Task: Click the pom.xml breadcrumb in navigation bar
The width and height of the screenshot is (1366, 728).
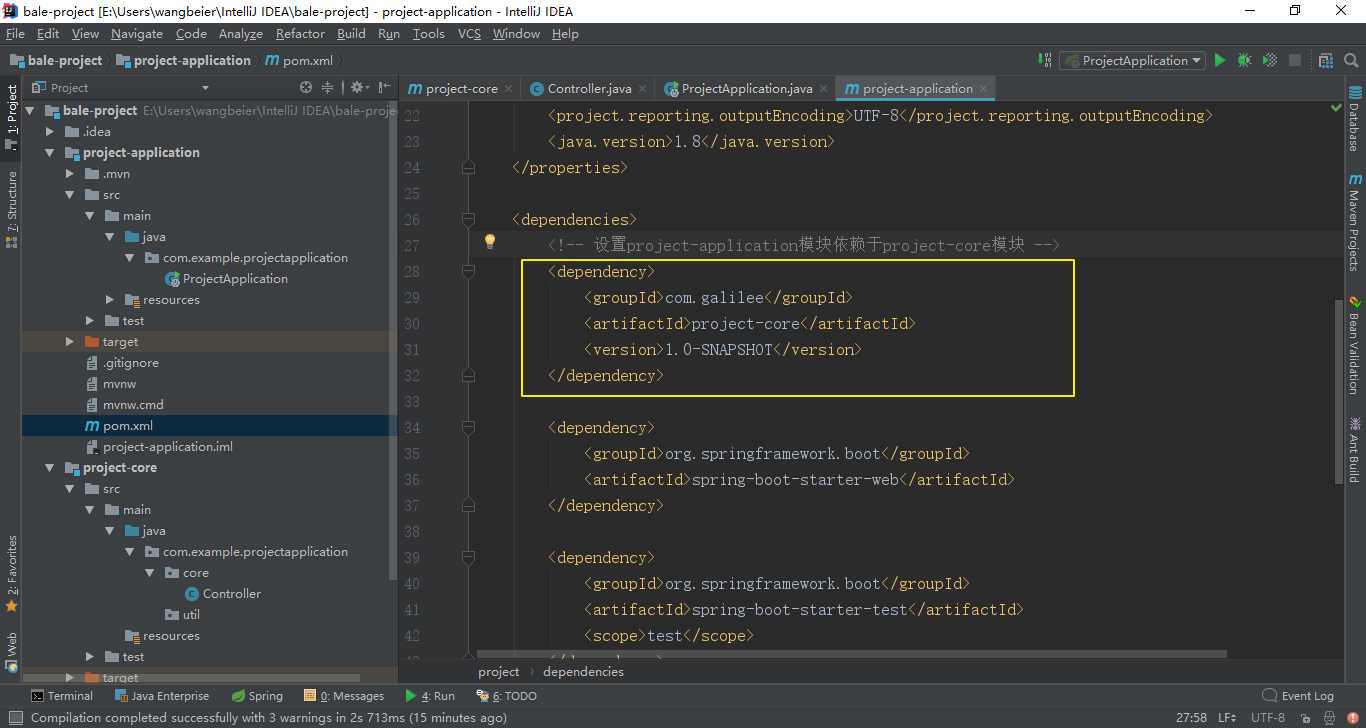Action: (x=299, y=61)
